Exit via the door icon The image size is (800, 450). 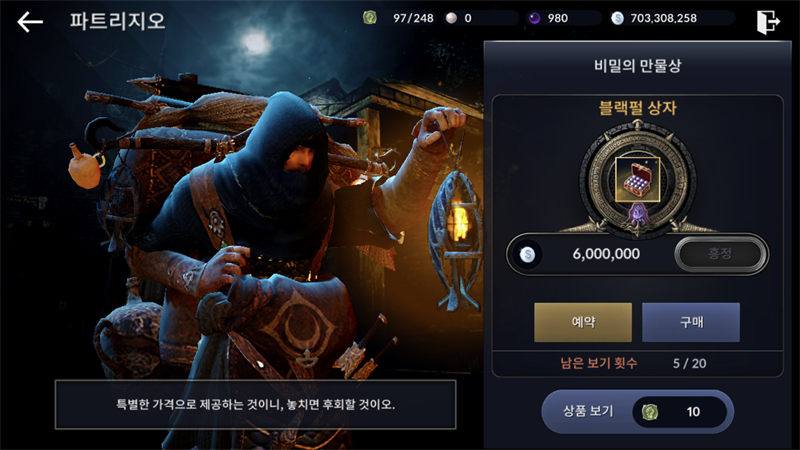[x=768, y=22]
